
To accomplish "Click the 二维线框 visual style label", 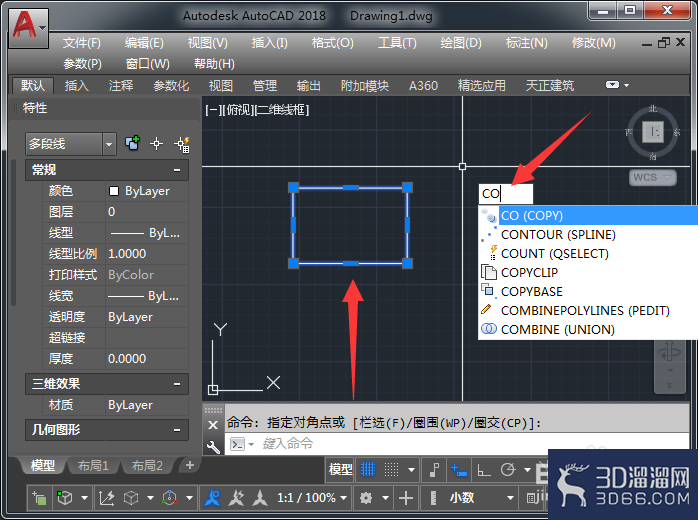I will coord(282,110).
